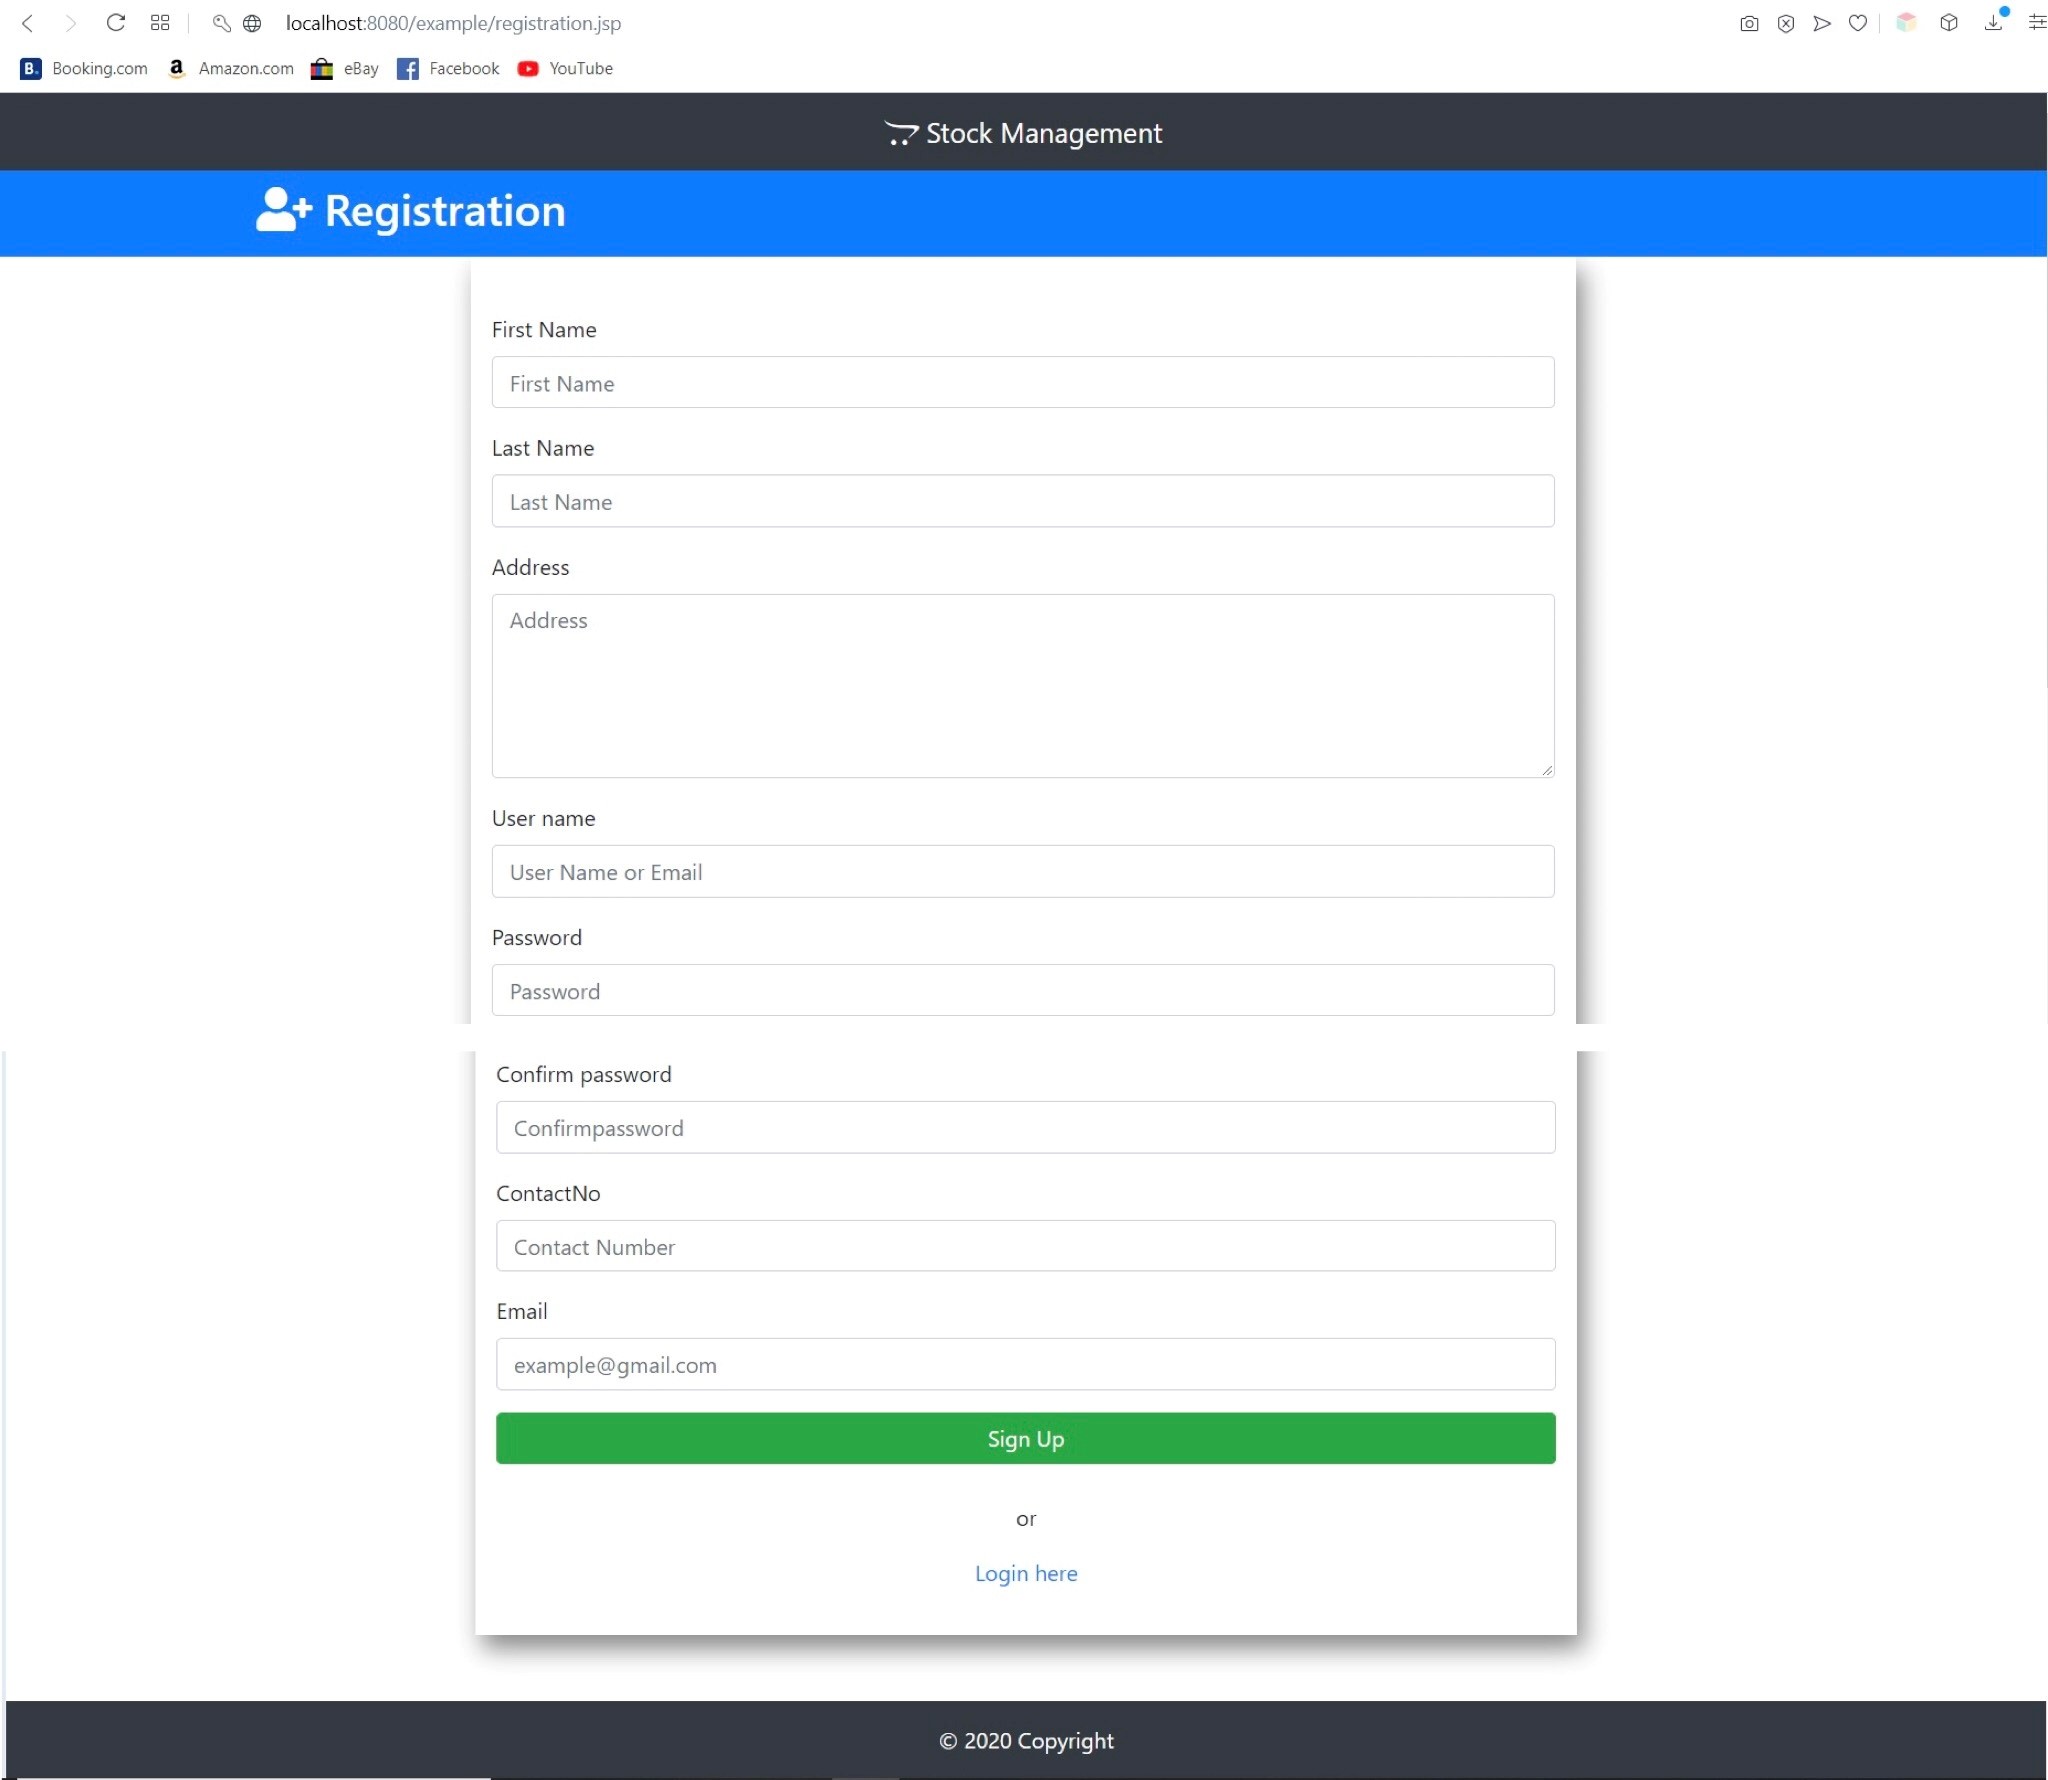Viewport: 2048px width, 1780px height.
Task: Open the Booking.com bookmark
Action: click(82, 68)
